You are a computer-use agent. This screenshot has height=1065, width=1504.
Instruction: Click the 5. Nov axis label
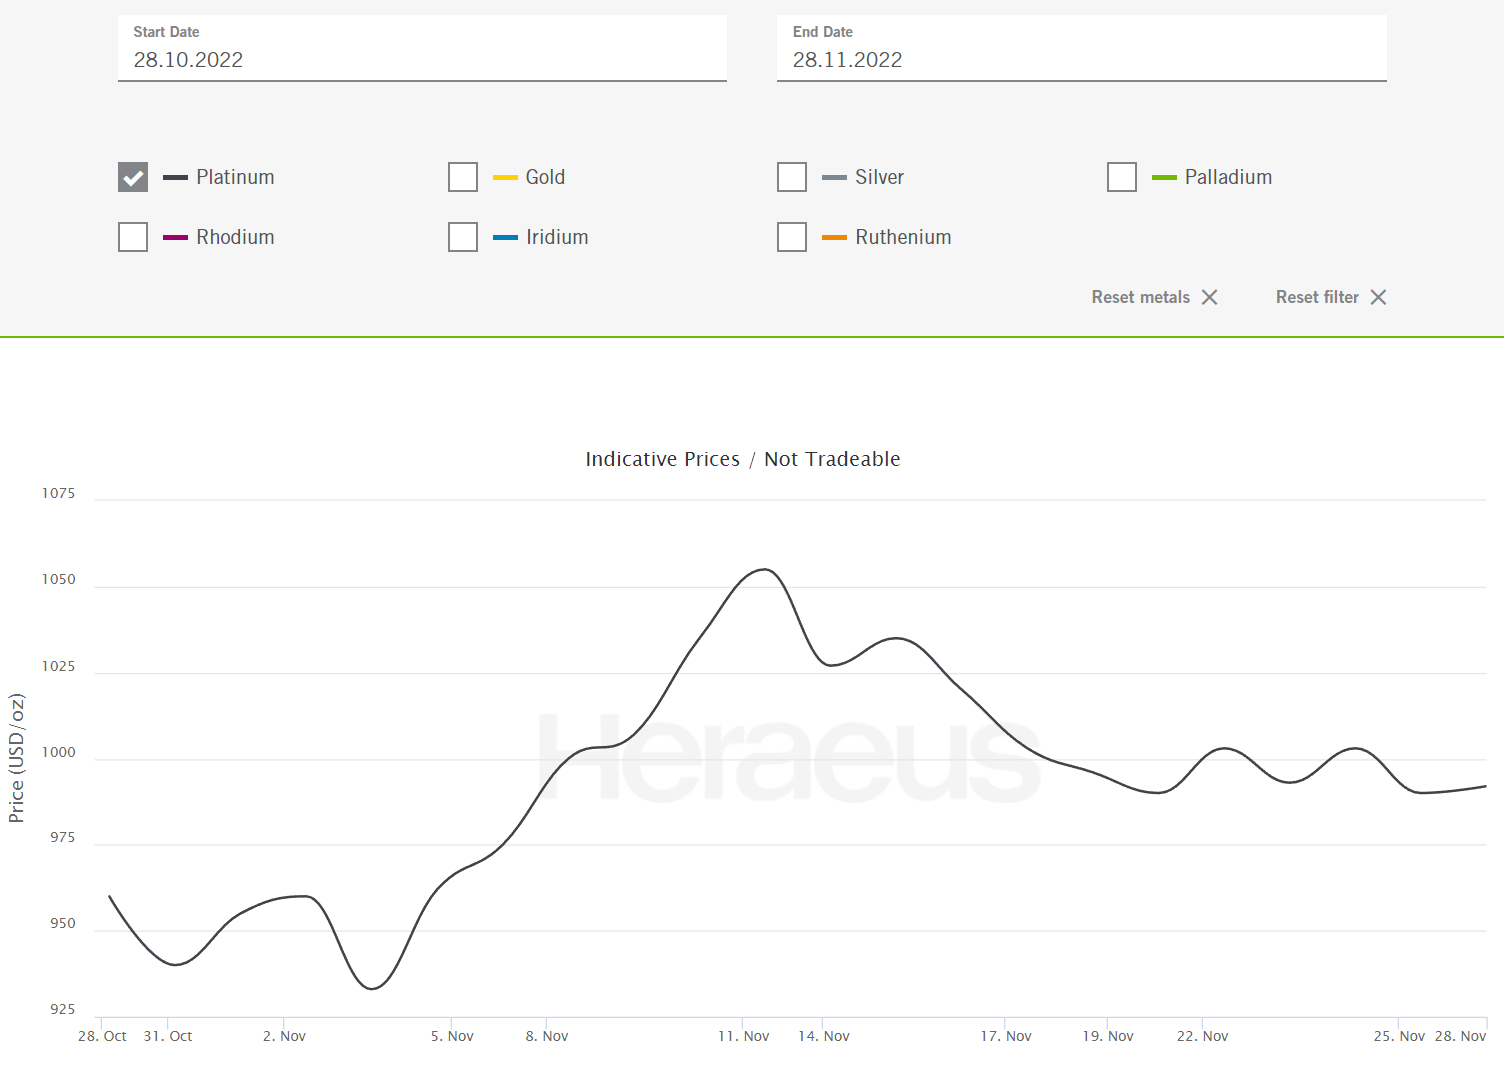coord(452,1036)
